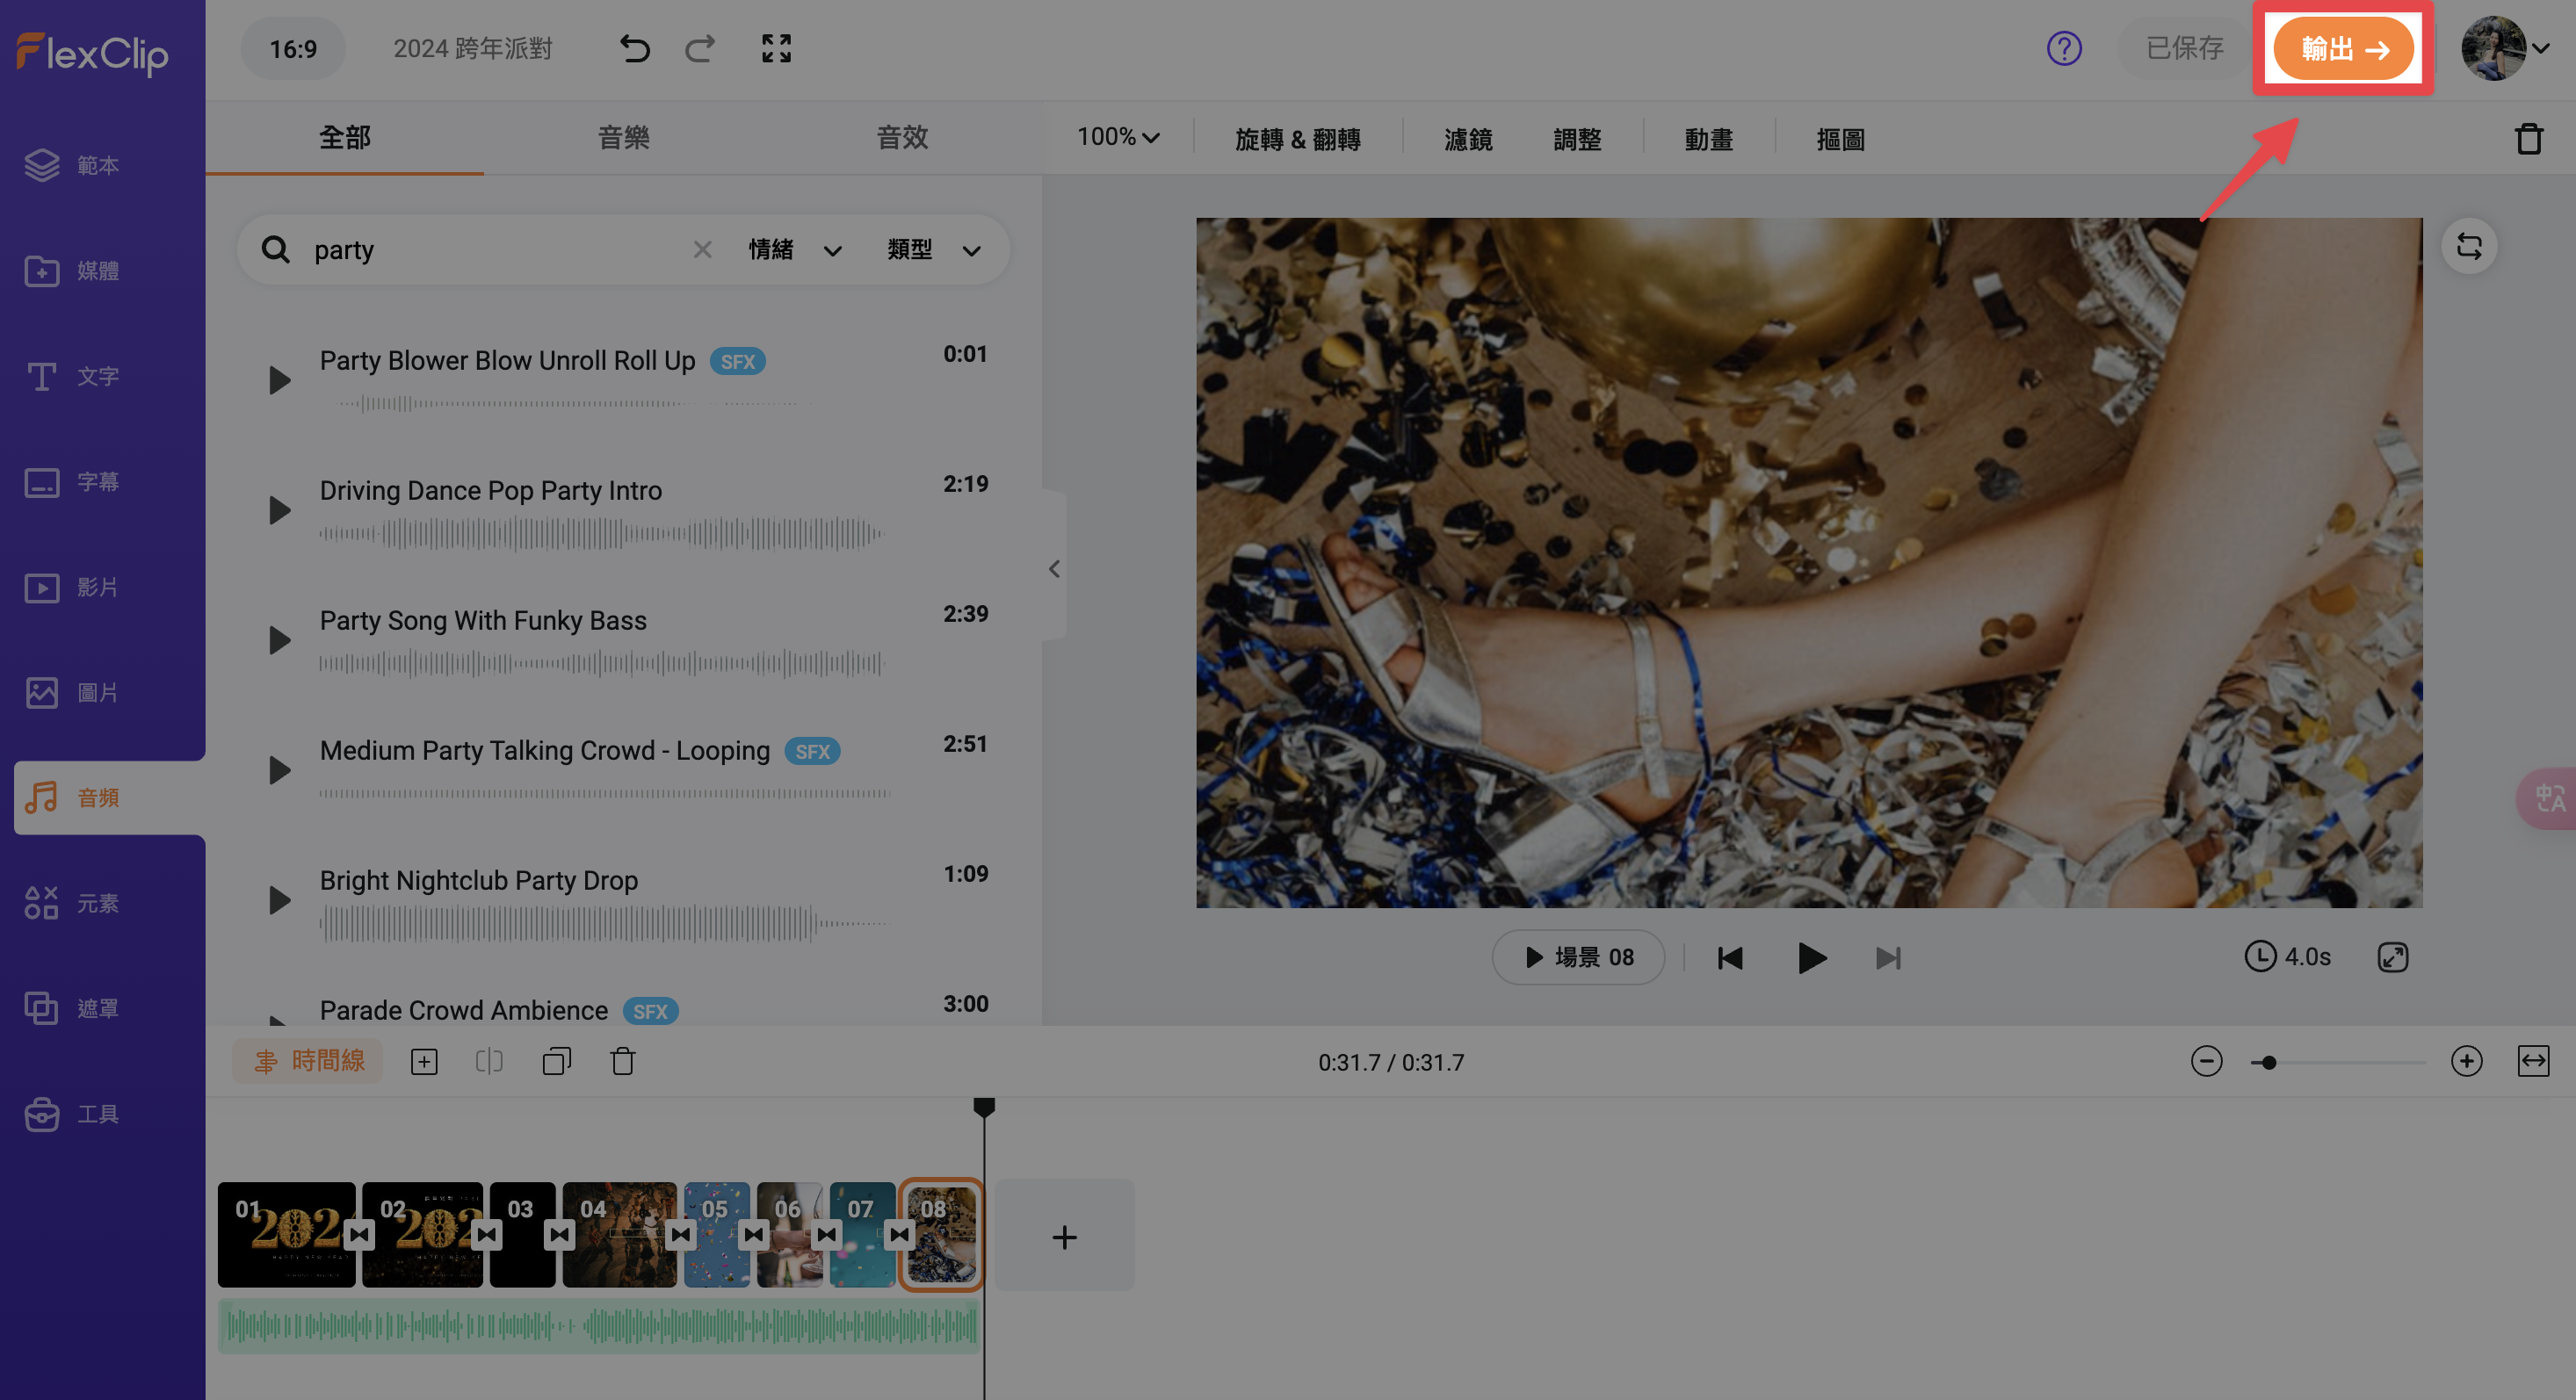Toggle transition between scene 01 and 02
The height and width of the screenshot is (1400, 2576).
click(x=360, y=1235)
